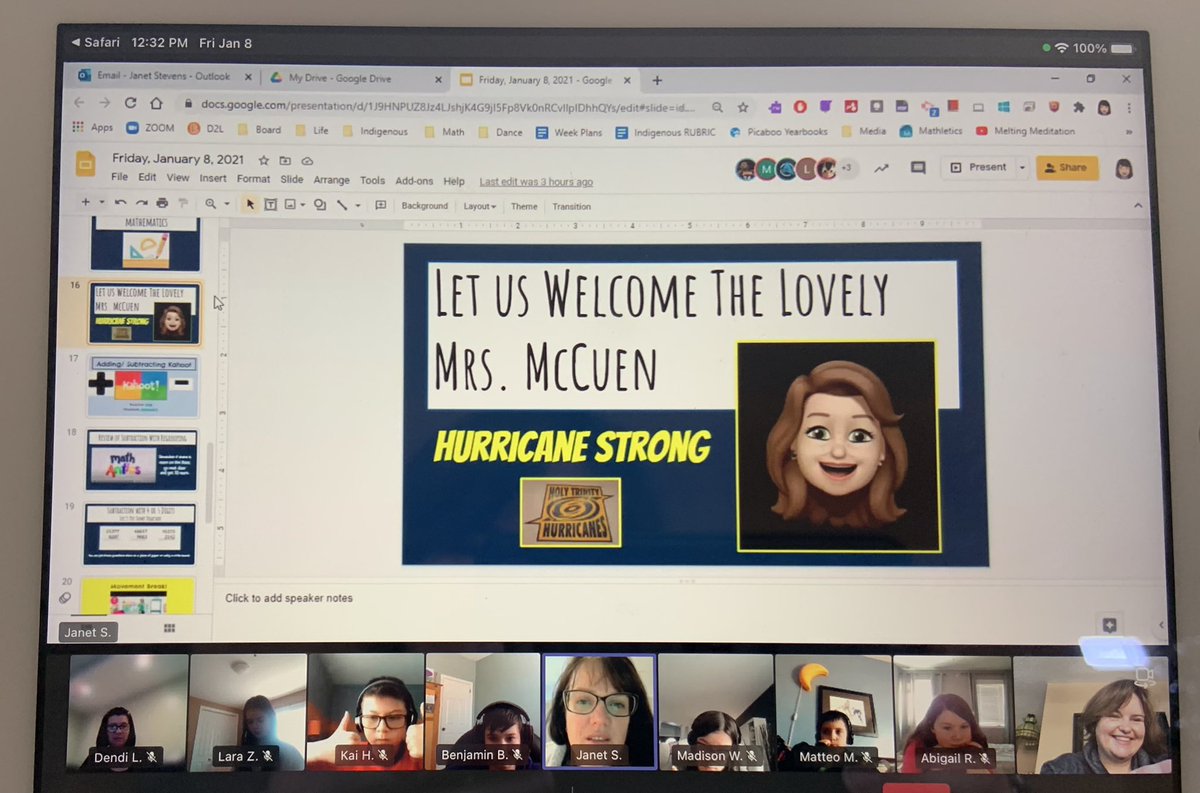Add a new slide with the plus icon
1200x793 pixels.
(85, 204)
